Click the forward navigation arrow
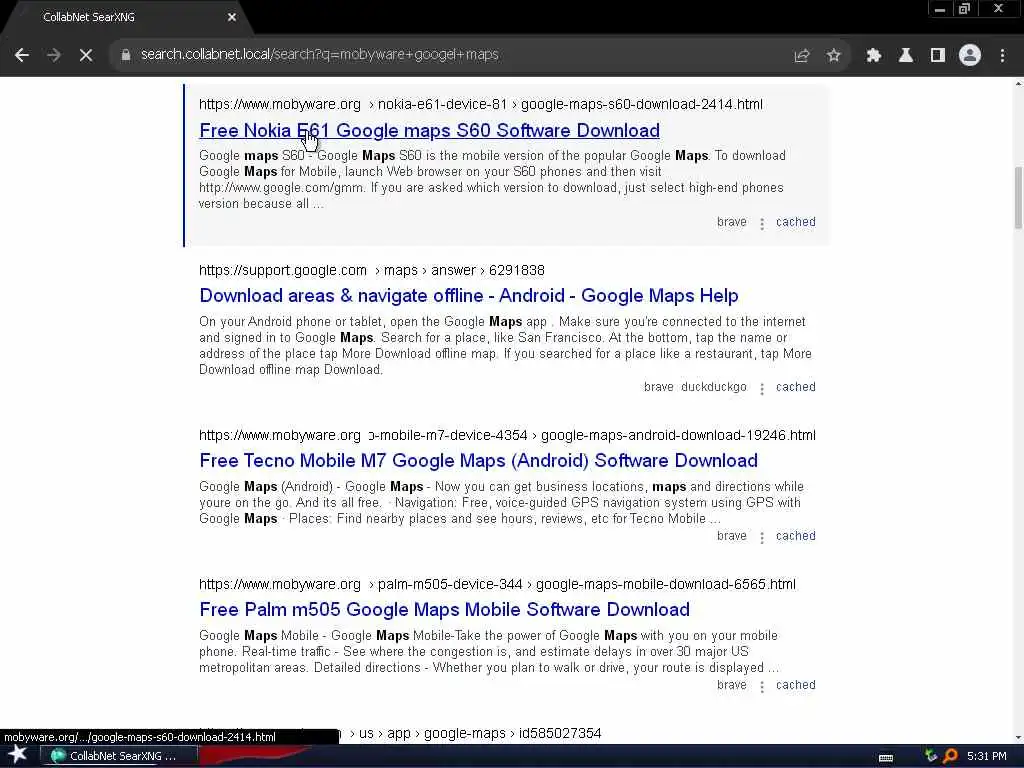This screenshot has height=768, width=1024. [54, 55]
